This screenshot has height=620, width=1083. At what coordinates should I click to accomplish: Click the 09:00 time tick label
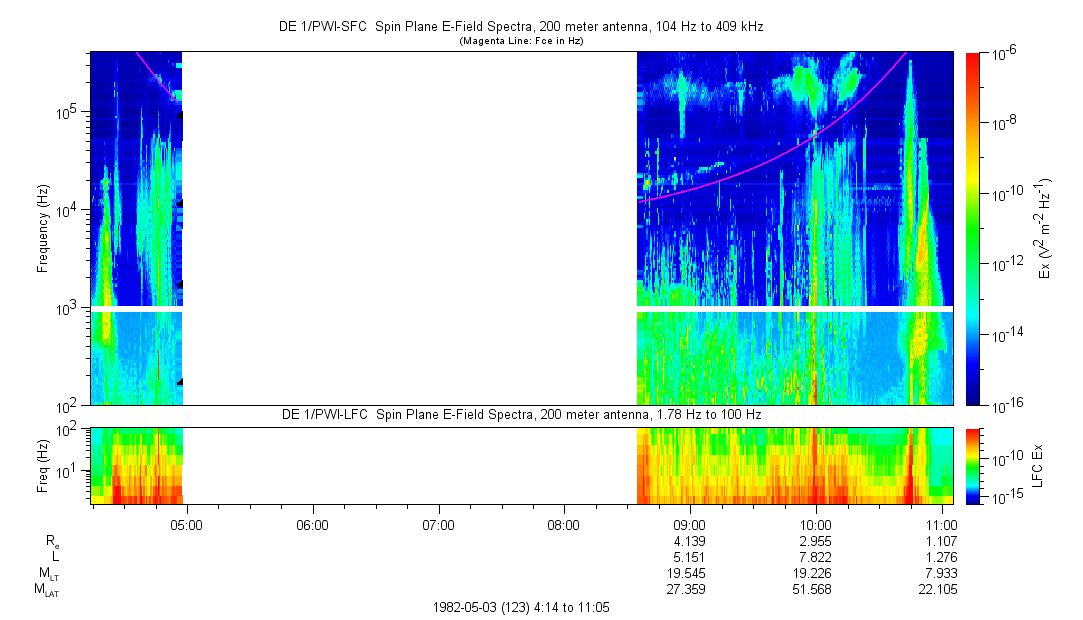pos(689,525)
